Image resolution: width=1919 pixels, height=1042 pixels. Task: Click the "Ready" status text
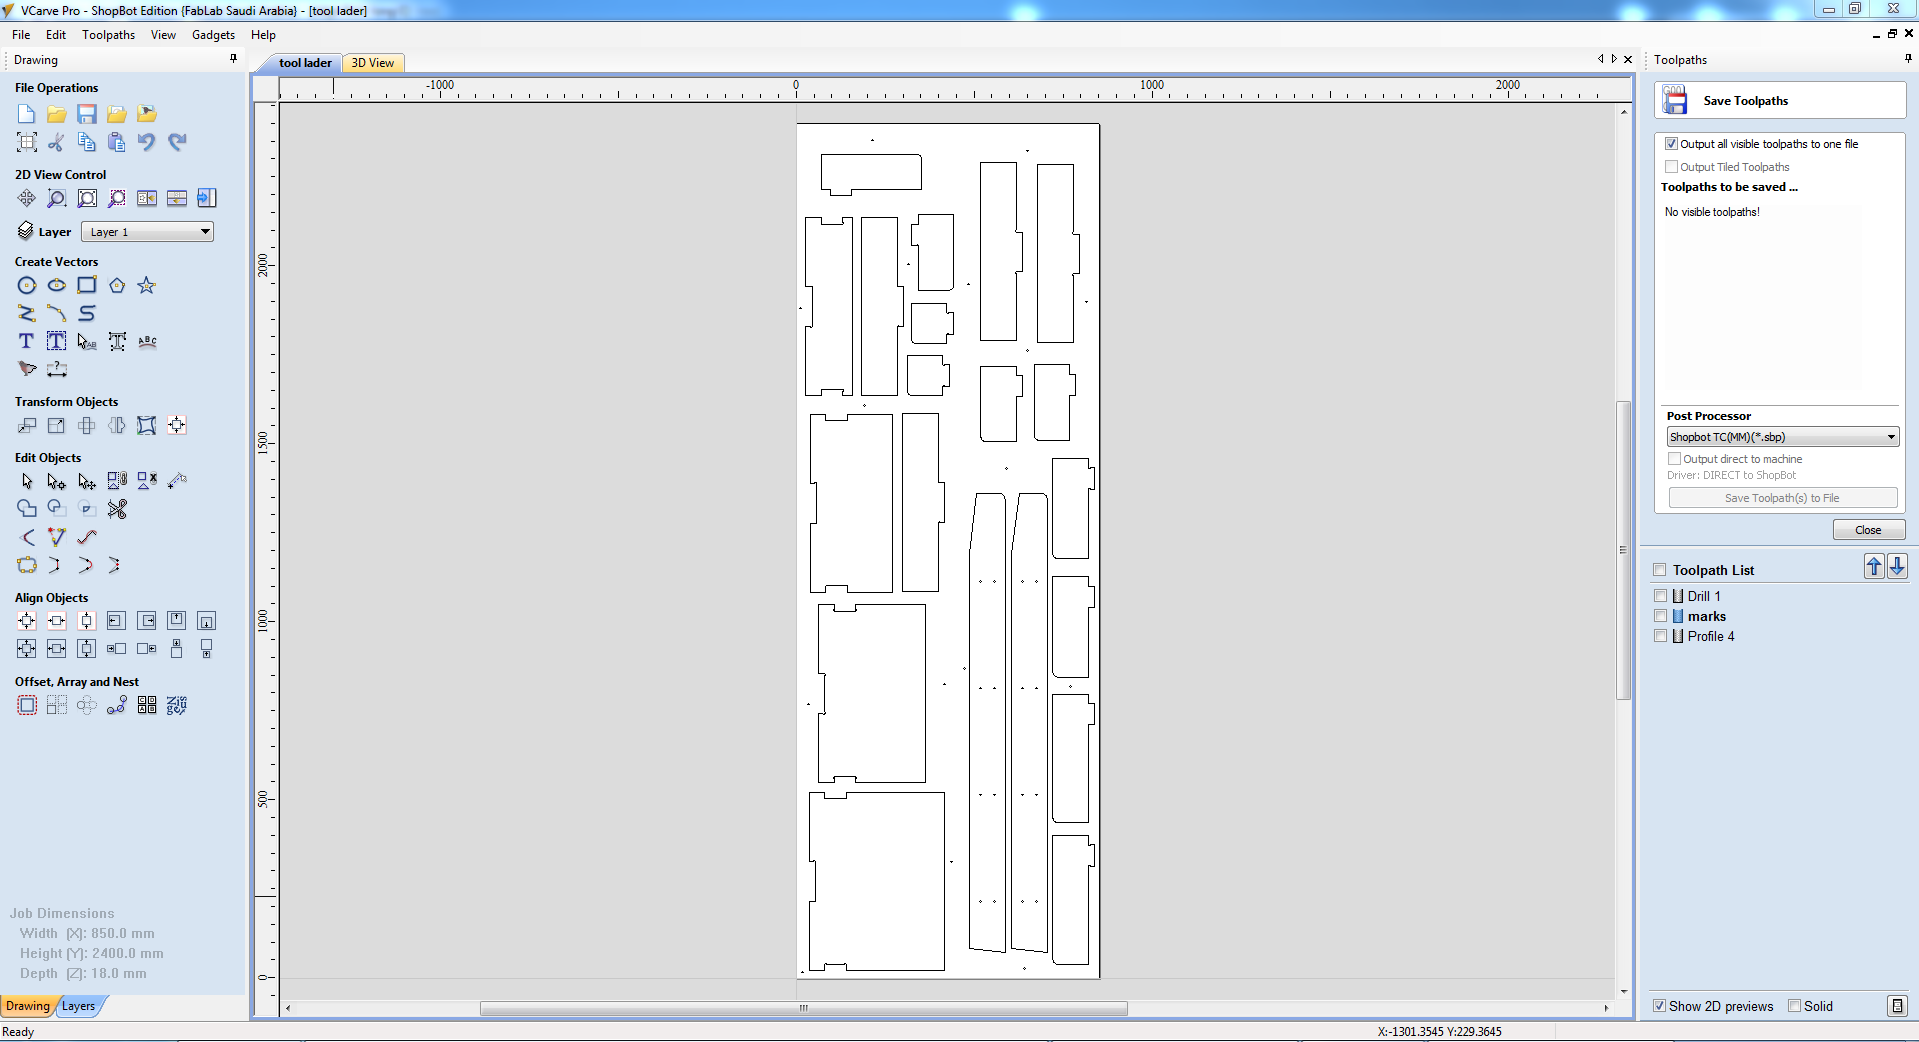pos(18,1032)
